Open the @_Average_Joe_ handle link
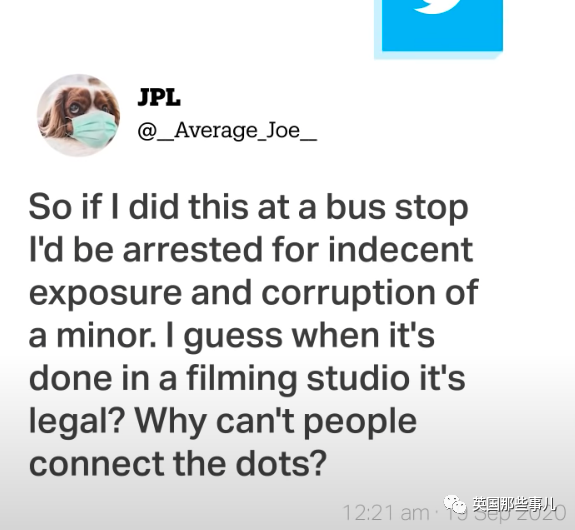 (227, 131)
